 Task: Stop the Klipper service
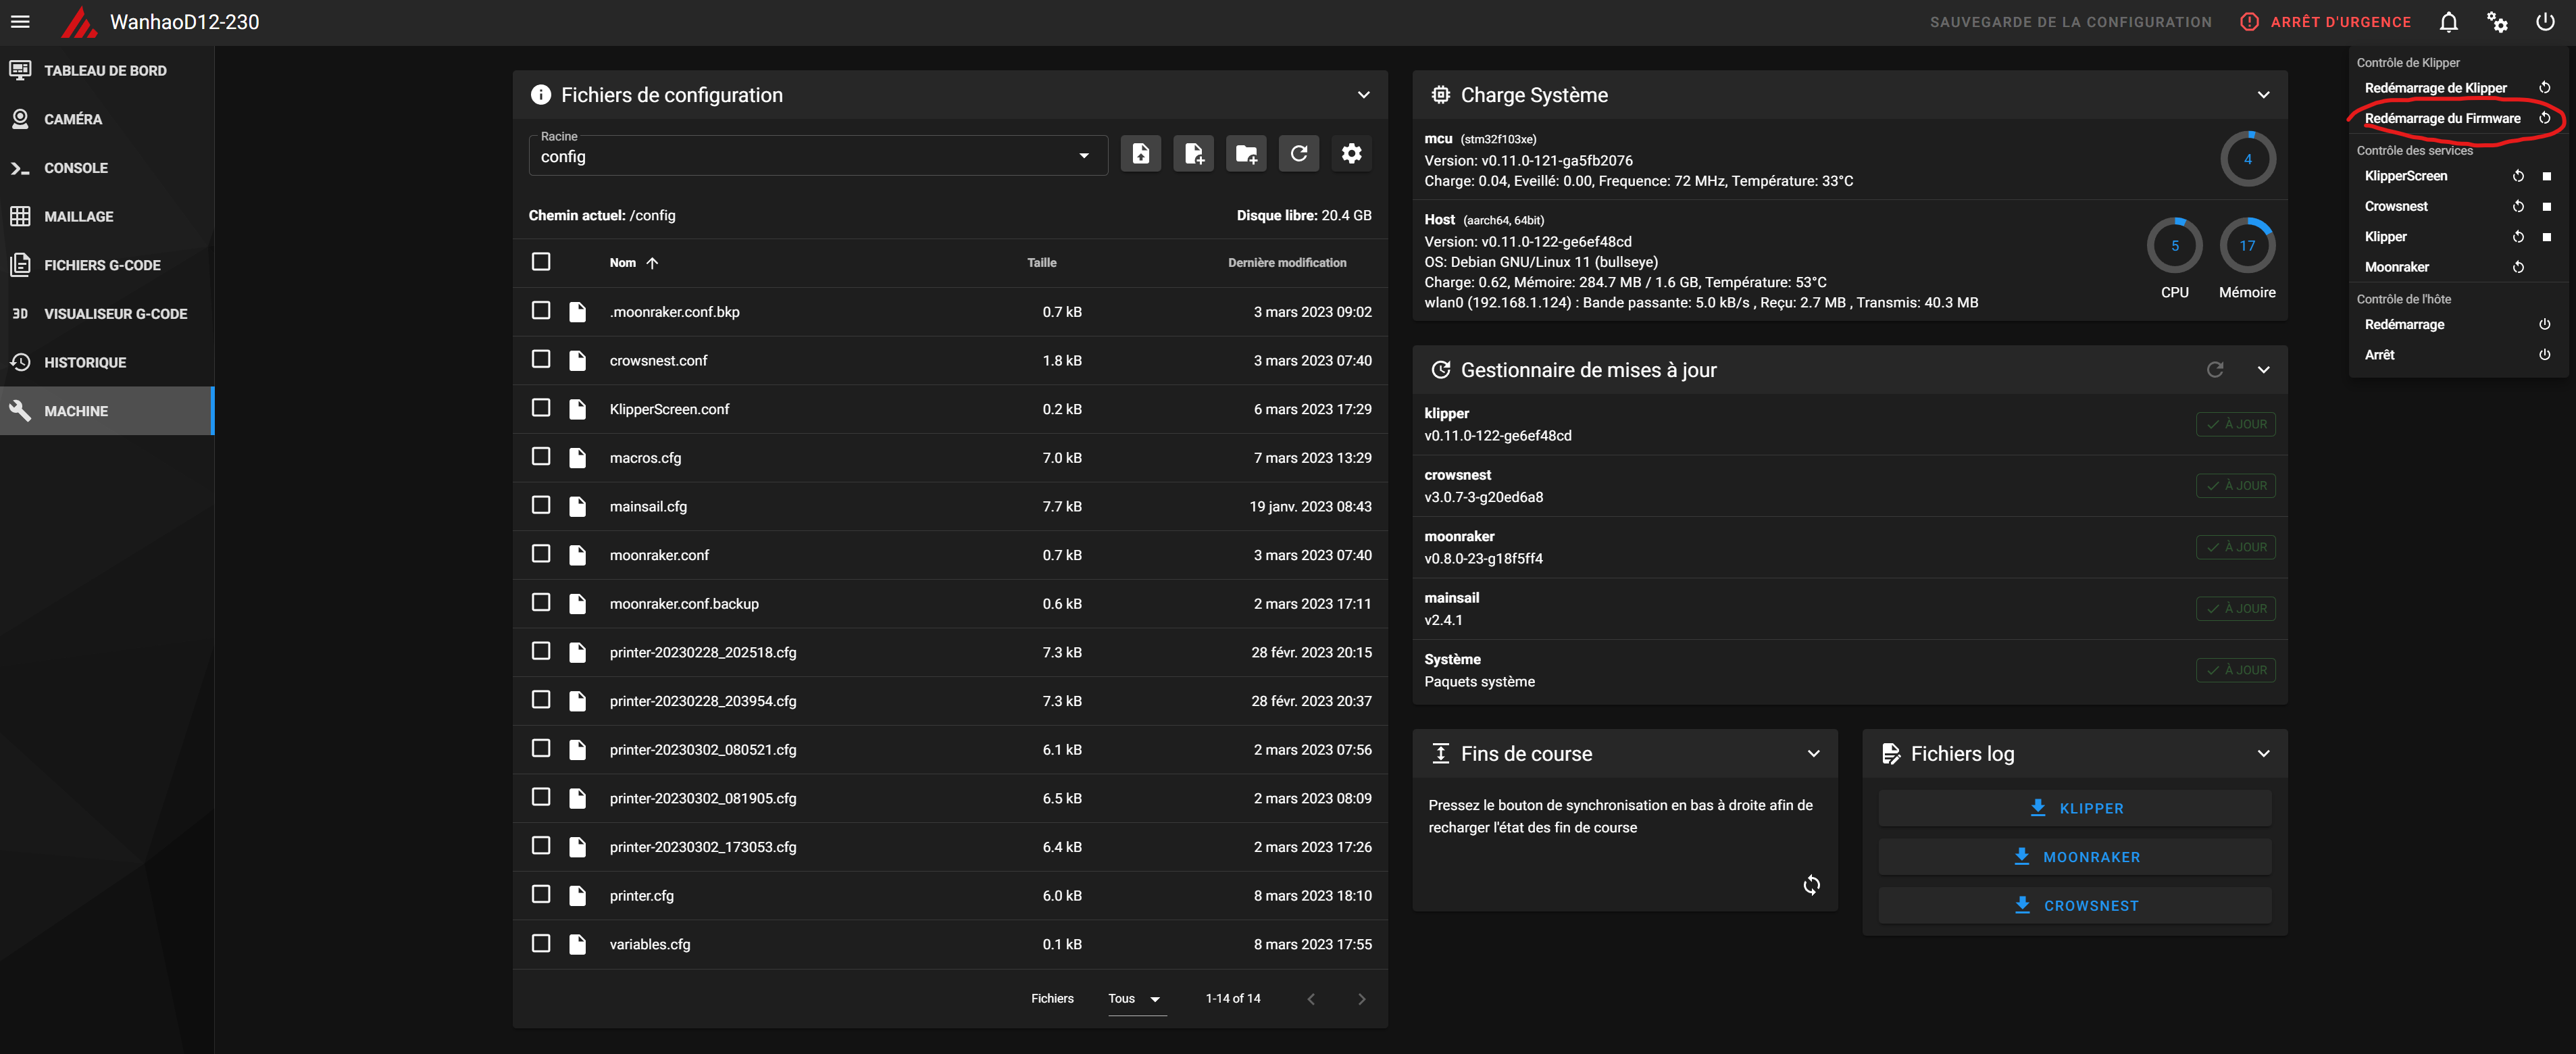pyautogui.click(x=2546, y=237)
